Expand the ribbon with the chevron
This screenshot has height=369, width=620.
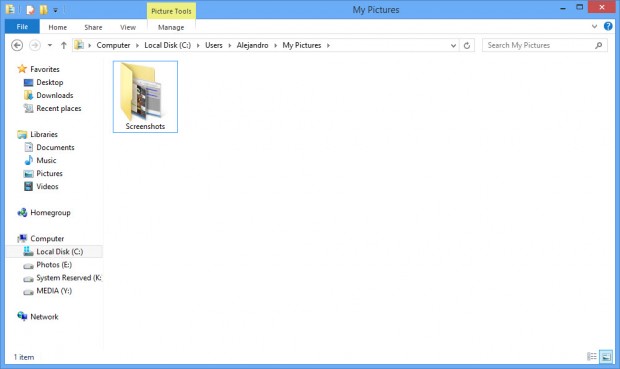pos(594,26)
